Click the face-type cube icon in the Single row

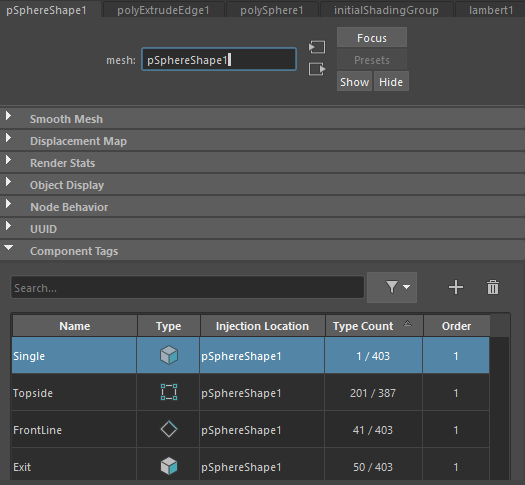(169, 355)
